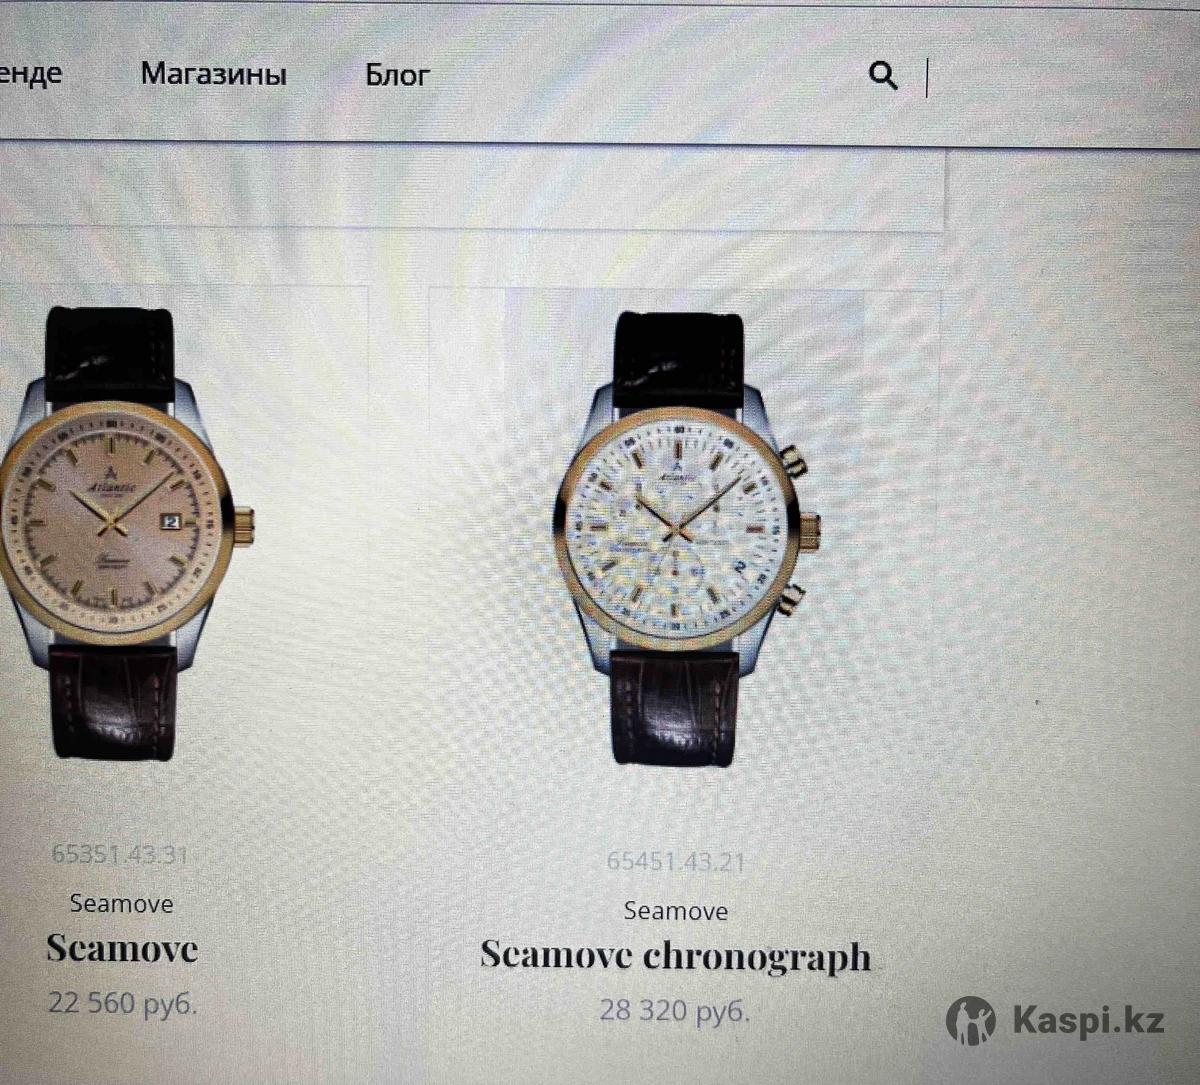The height and width of the screenshot is (1085, 1200).
Task: Click the Kaspi.kz watermark text
Action: (x=1088, y=1022)
